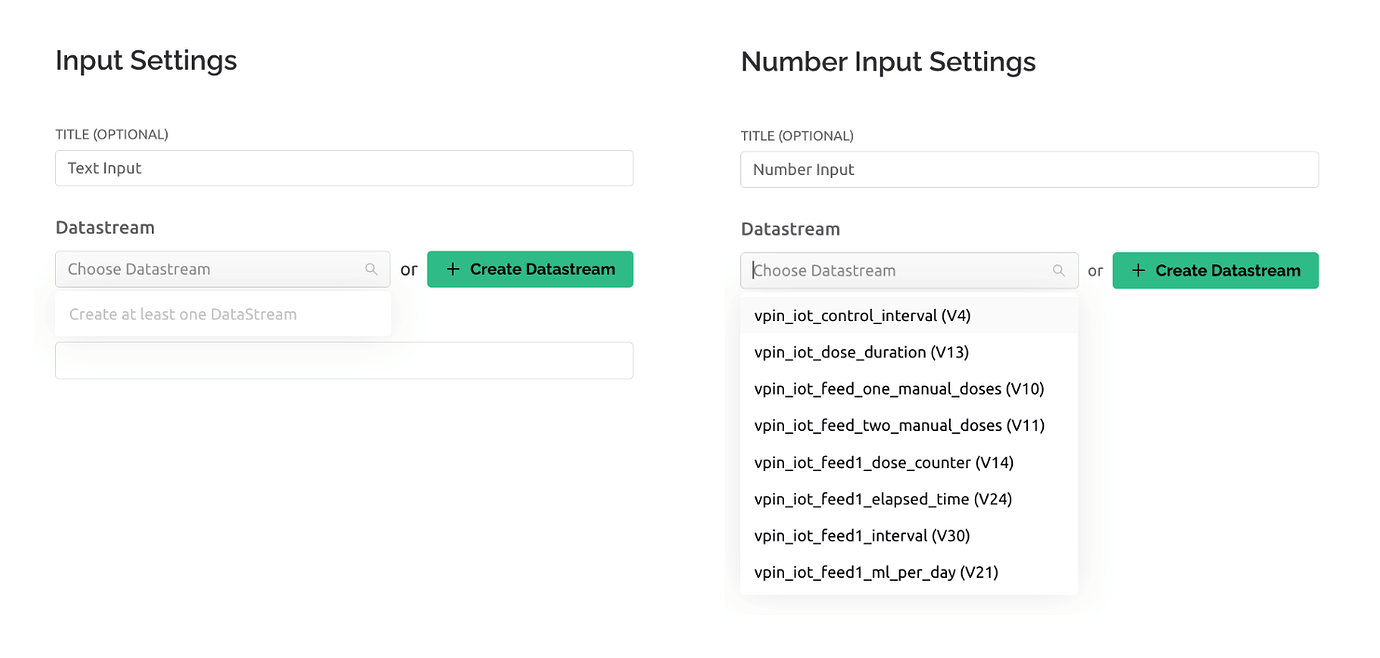Choose vpin_iot_feed_two_manual_doses (V11)
The width and height of the screenshot is (1380, 658).
point(909,425)
